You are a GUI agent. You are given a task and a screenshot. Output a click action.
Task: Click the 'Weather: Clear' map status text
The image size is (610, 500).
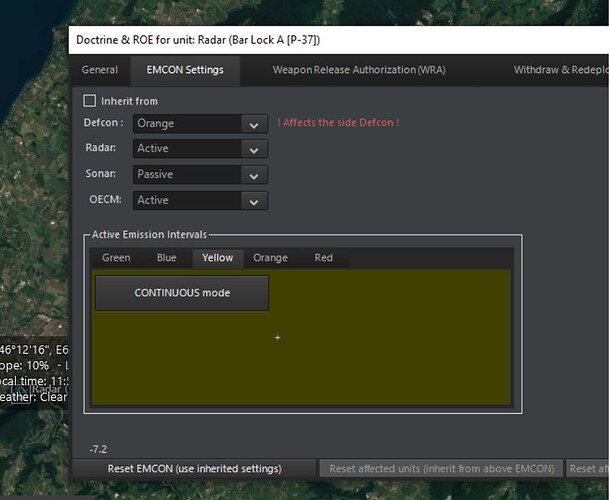point(34,397)
